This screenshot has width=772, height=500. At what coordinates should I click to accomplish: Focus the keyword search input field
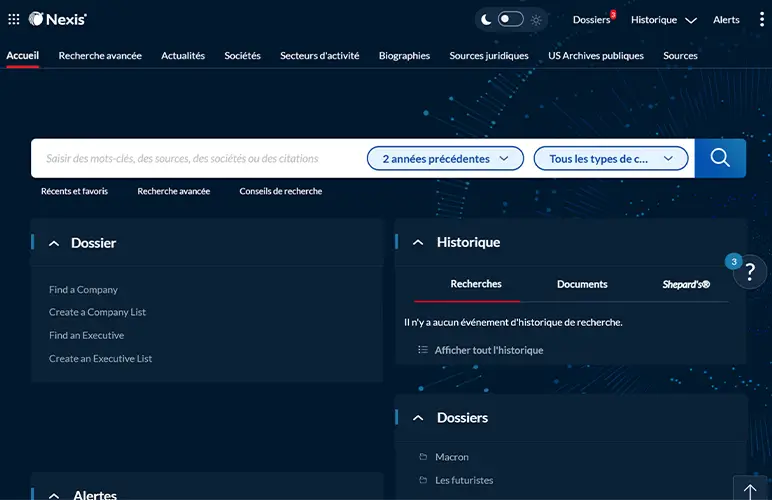(199, 158)
